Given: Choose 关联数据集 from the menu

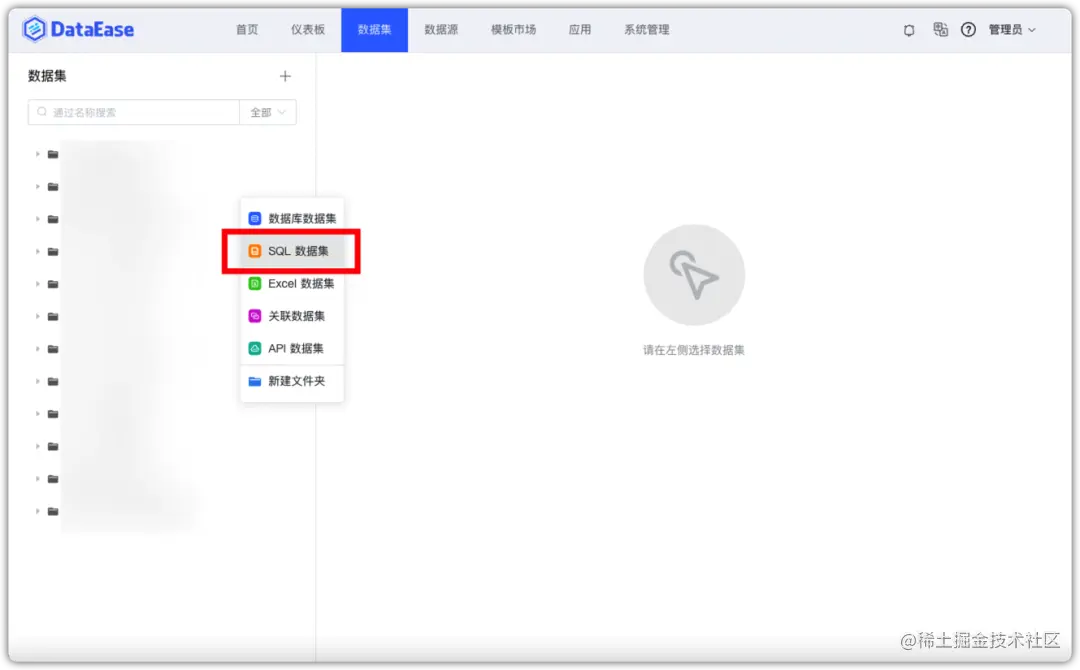Looking at the screenshot, I should pos(292,316).
